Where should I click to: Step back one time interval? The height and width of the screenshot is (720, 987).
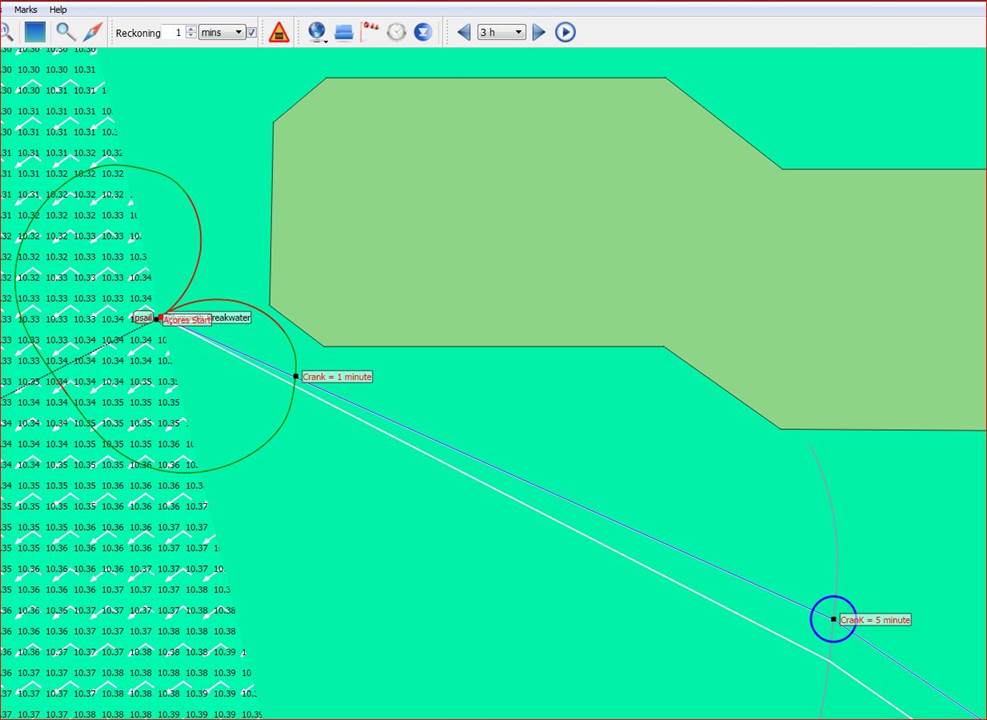(464, 32)
